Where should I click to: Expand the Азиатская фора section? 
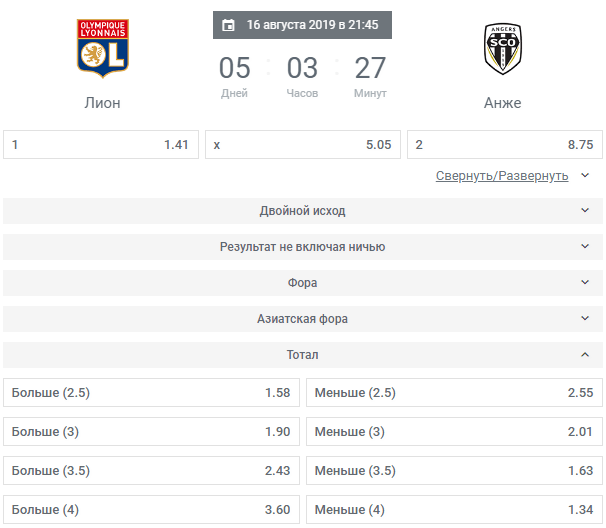[303, 319]
